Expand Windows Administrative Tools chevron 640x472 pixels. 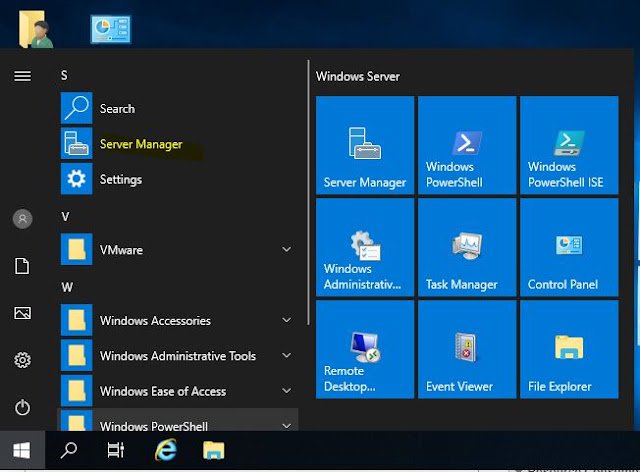[x=287, y=355]
